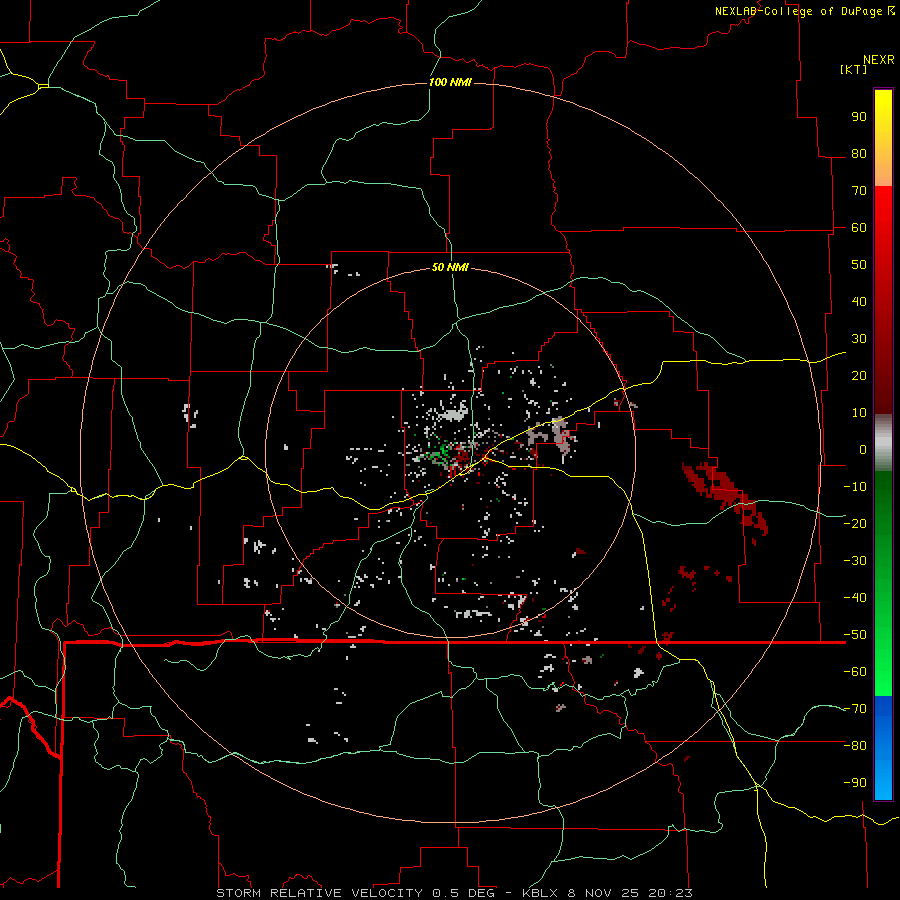This screenshot has height=900, width=900.
Task: Click the NEXLAB-College of DuPage credit text
Action: 804,11
